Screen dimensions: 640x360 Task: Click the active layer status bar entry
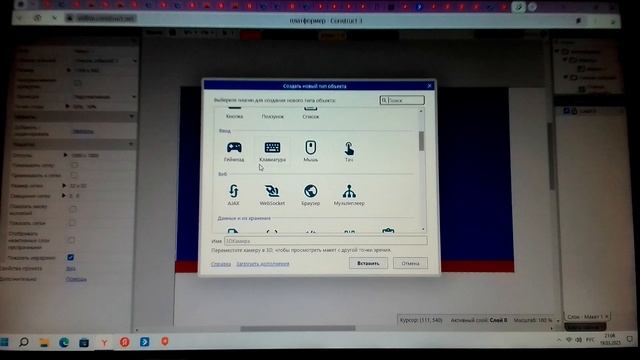pyautogui.click(x=479, y=320)
